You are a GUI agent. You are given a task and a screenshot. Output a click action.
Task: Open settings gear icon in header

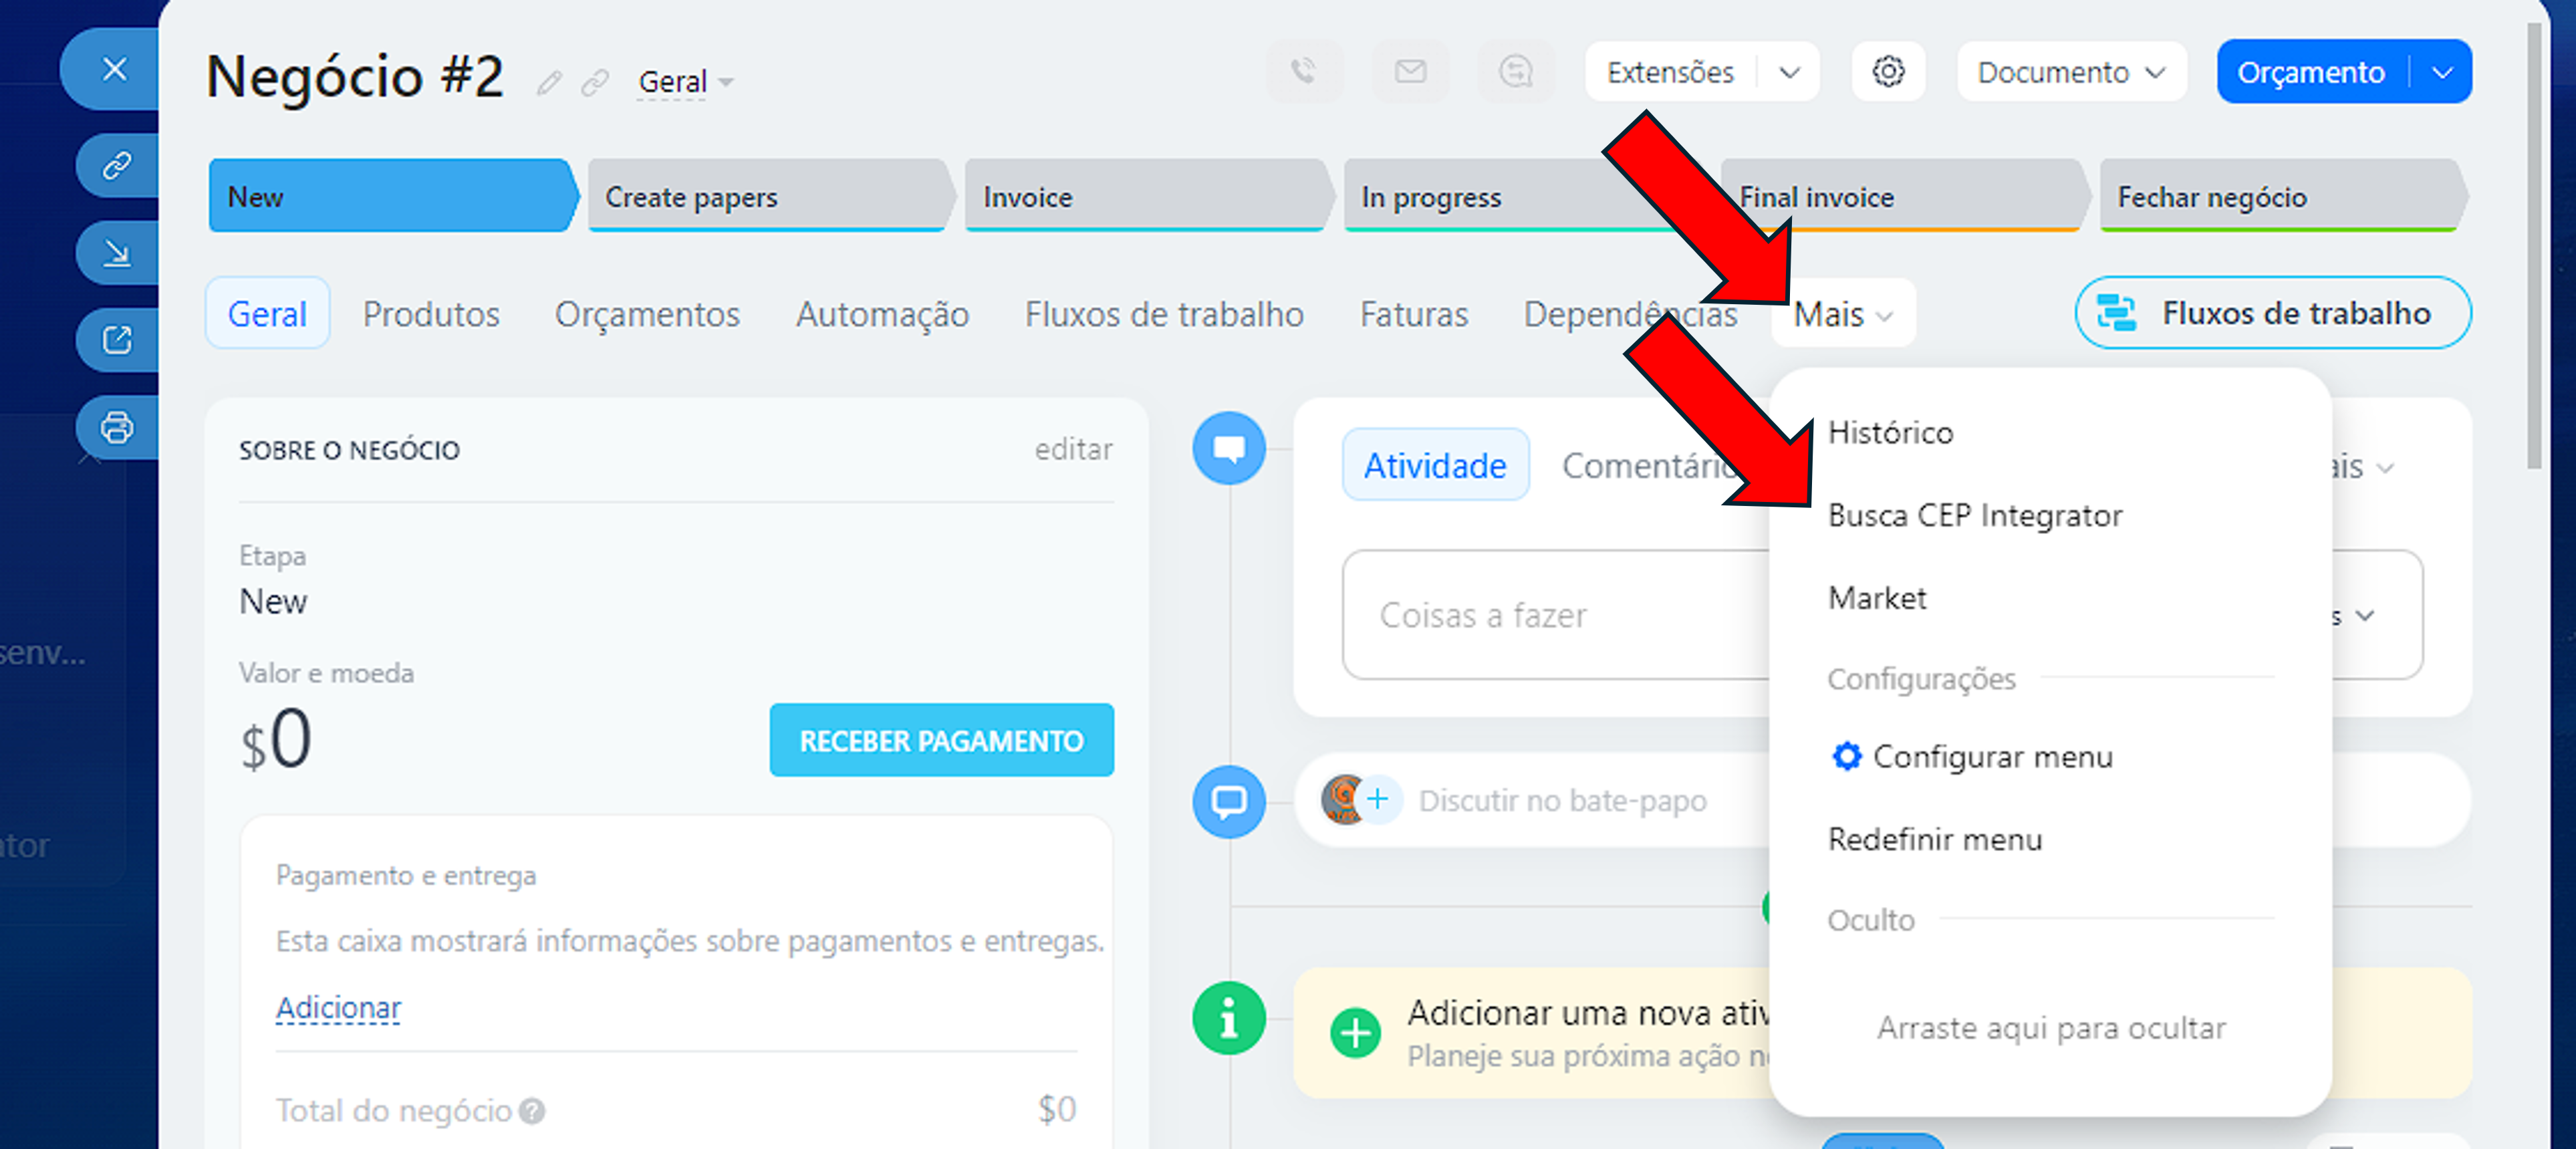tap(1887, 72)
